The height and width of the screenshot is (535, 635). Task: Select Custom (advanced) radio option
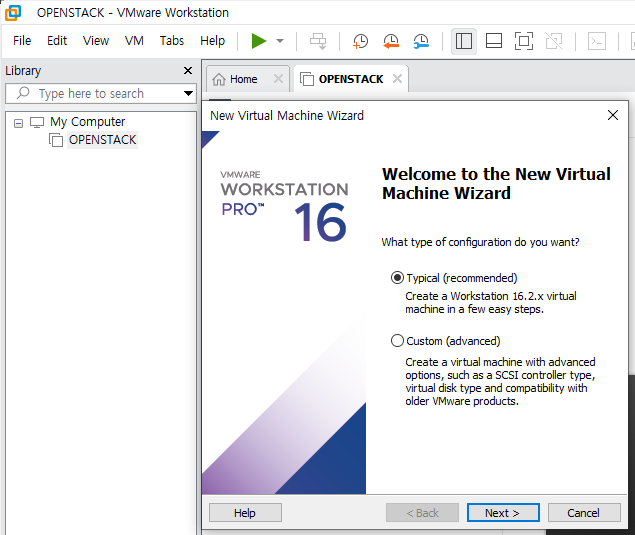(x=397, y=341)
